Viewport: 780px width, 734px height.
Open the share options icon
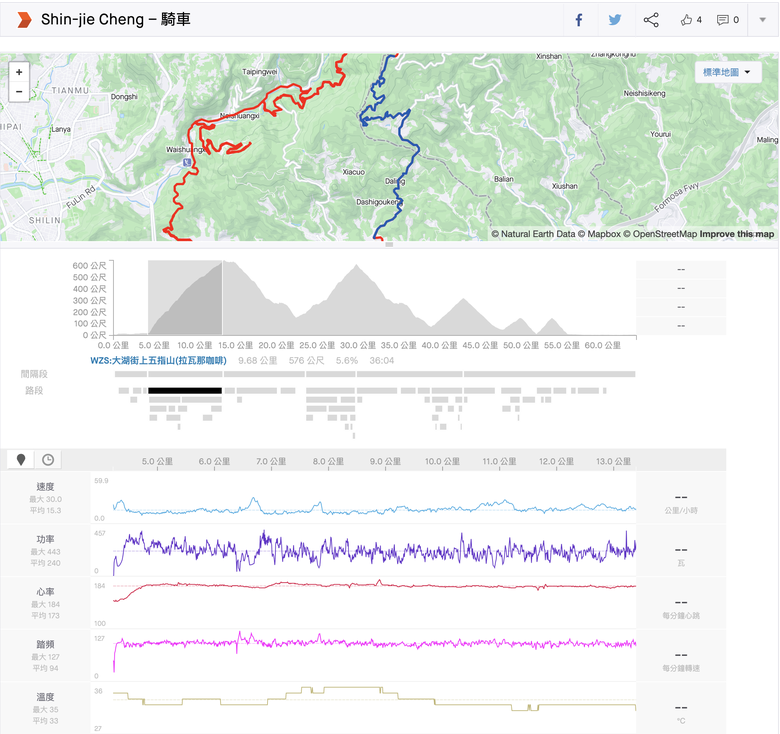coord(651,20)
